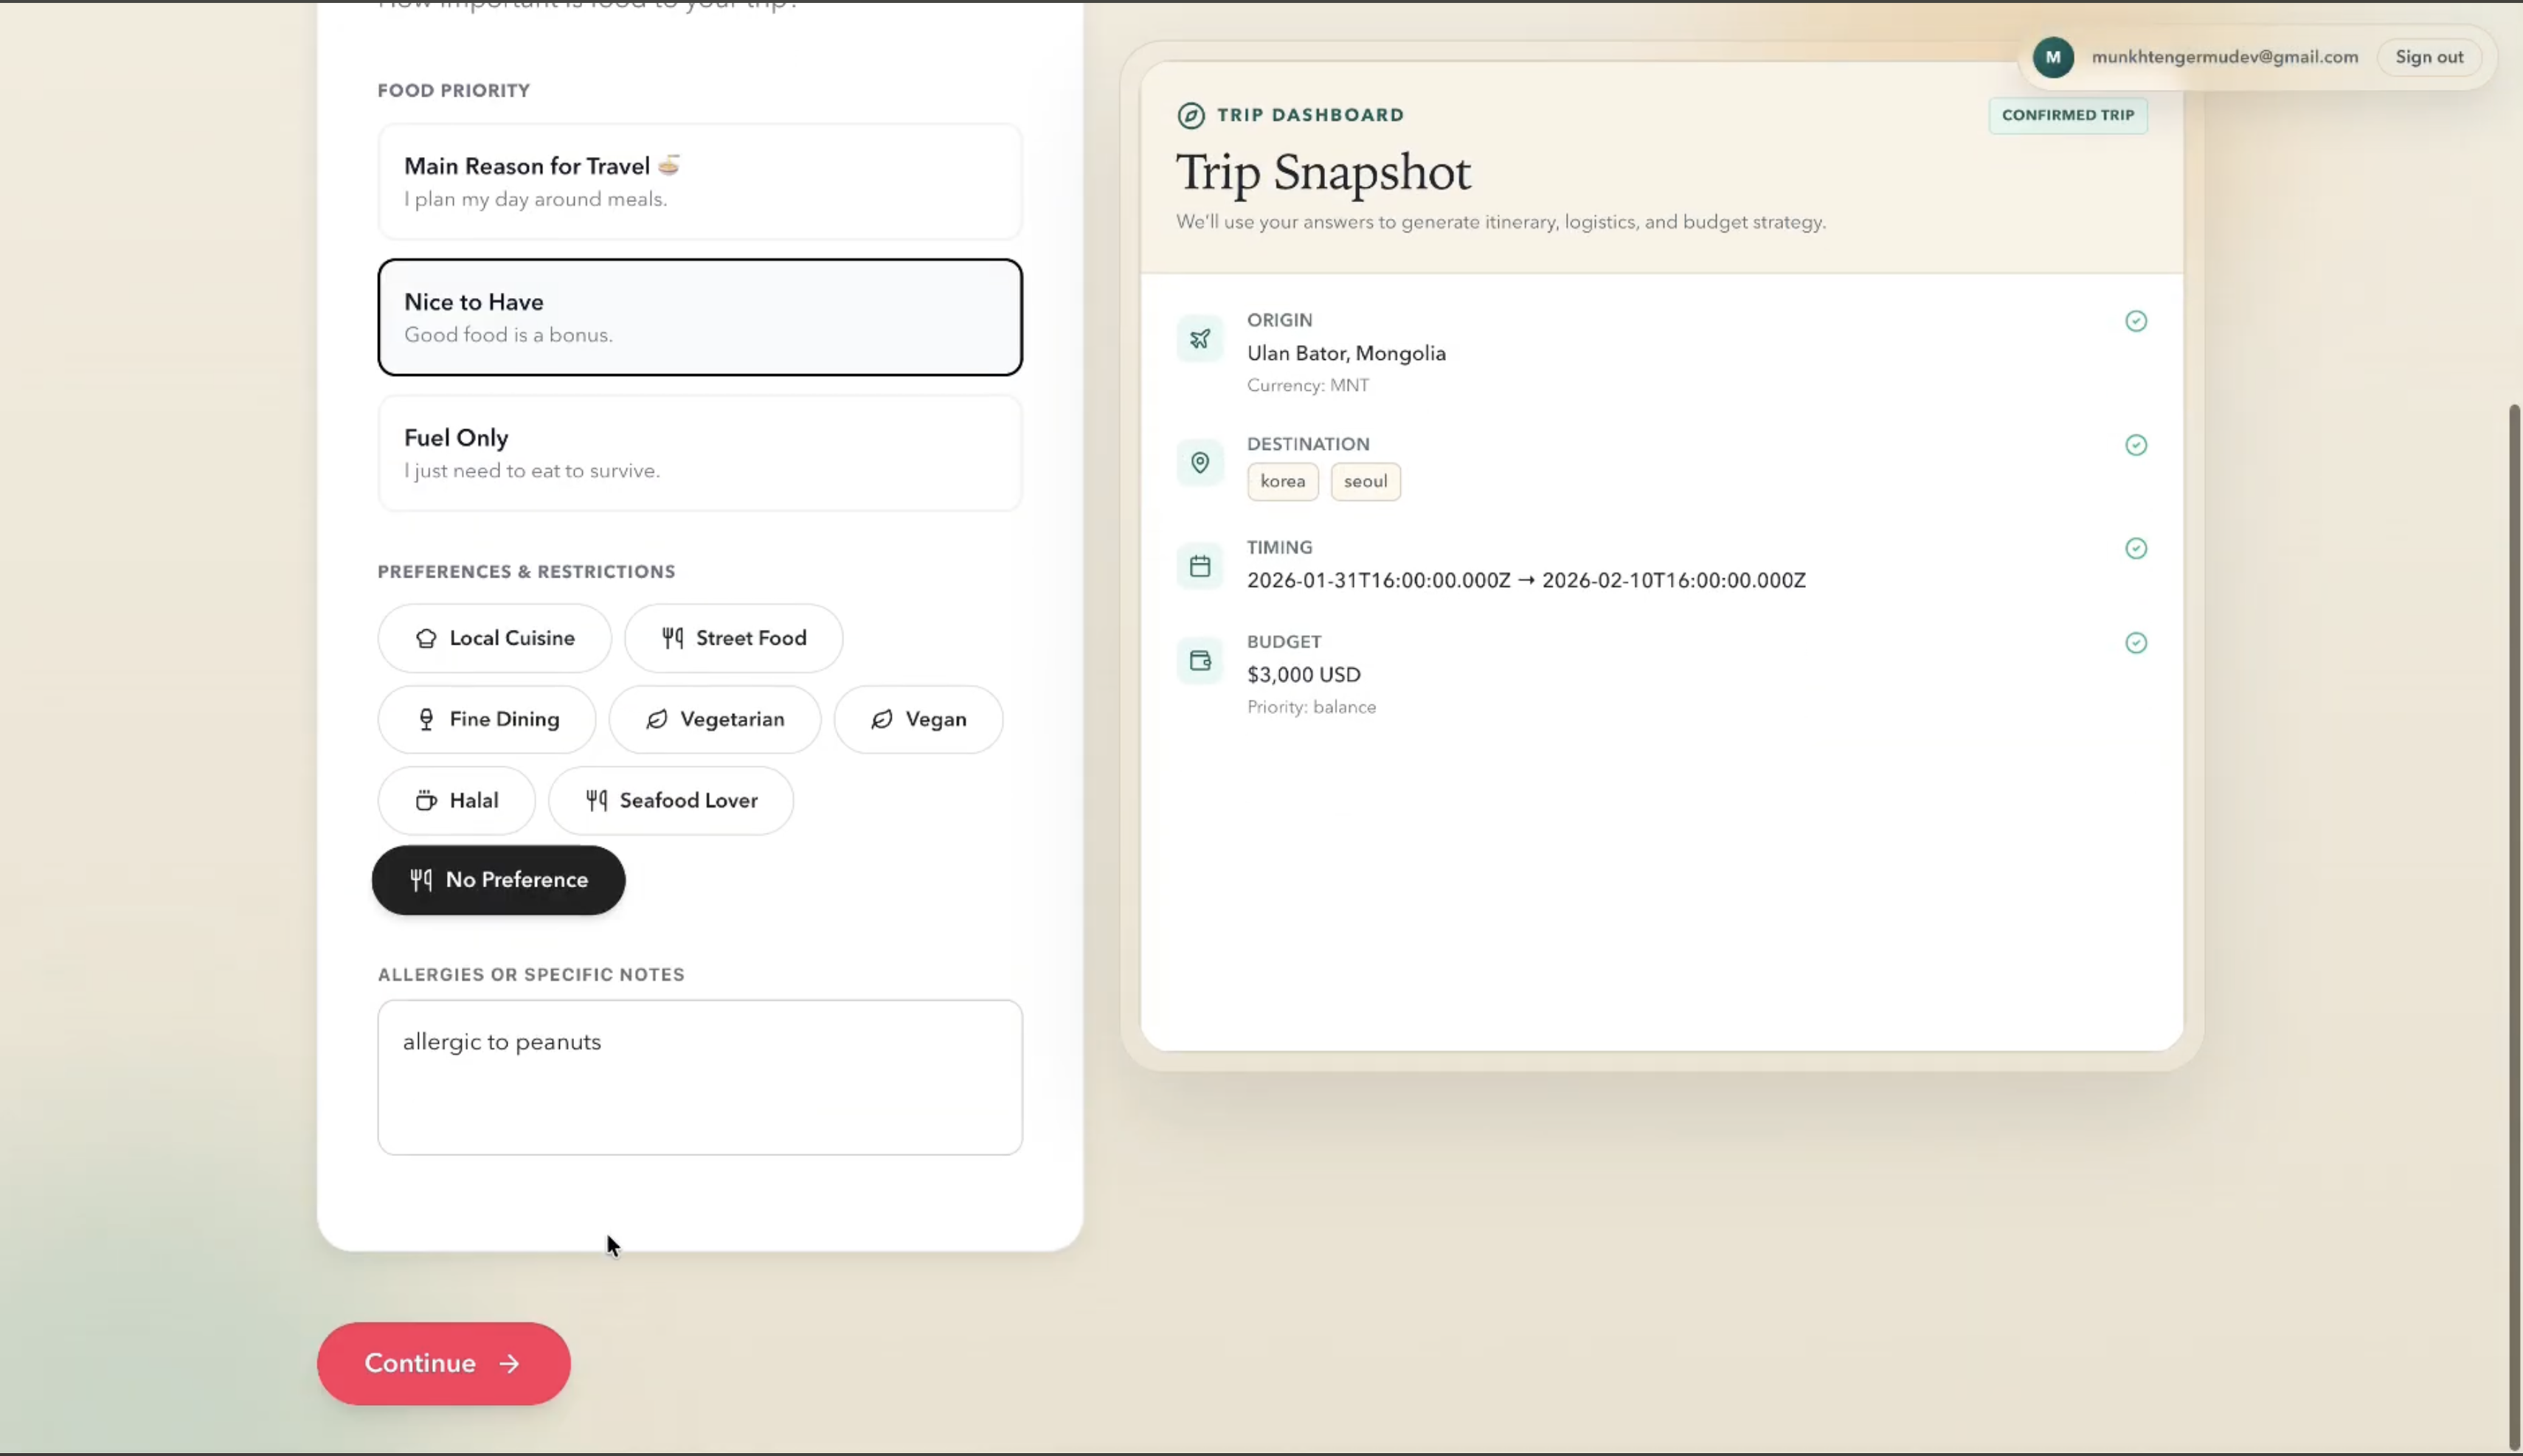Click the M user avatar
Image resolution: width=2523 pixels, height=1456 pixels.
click(x=2052, y=58)
